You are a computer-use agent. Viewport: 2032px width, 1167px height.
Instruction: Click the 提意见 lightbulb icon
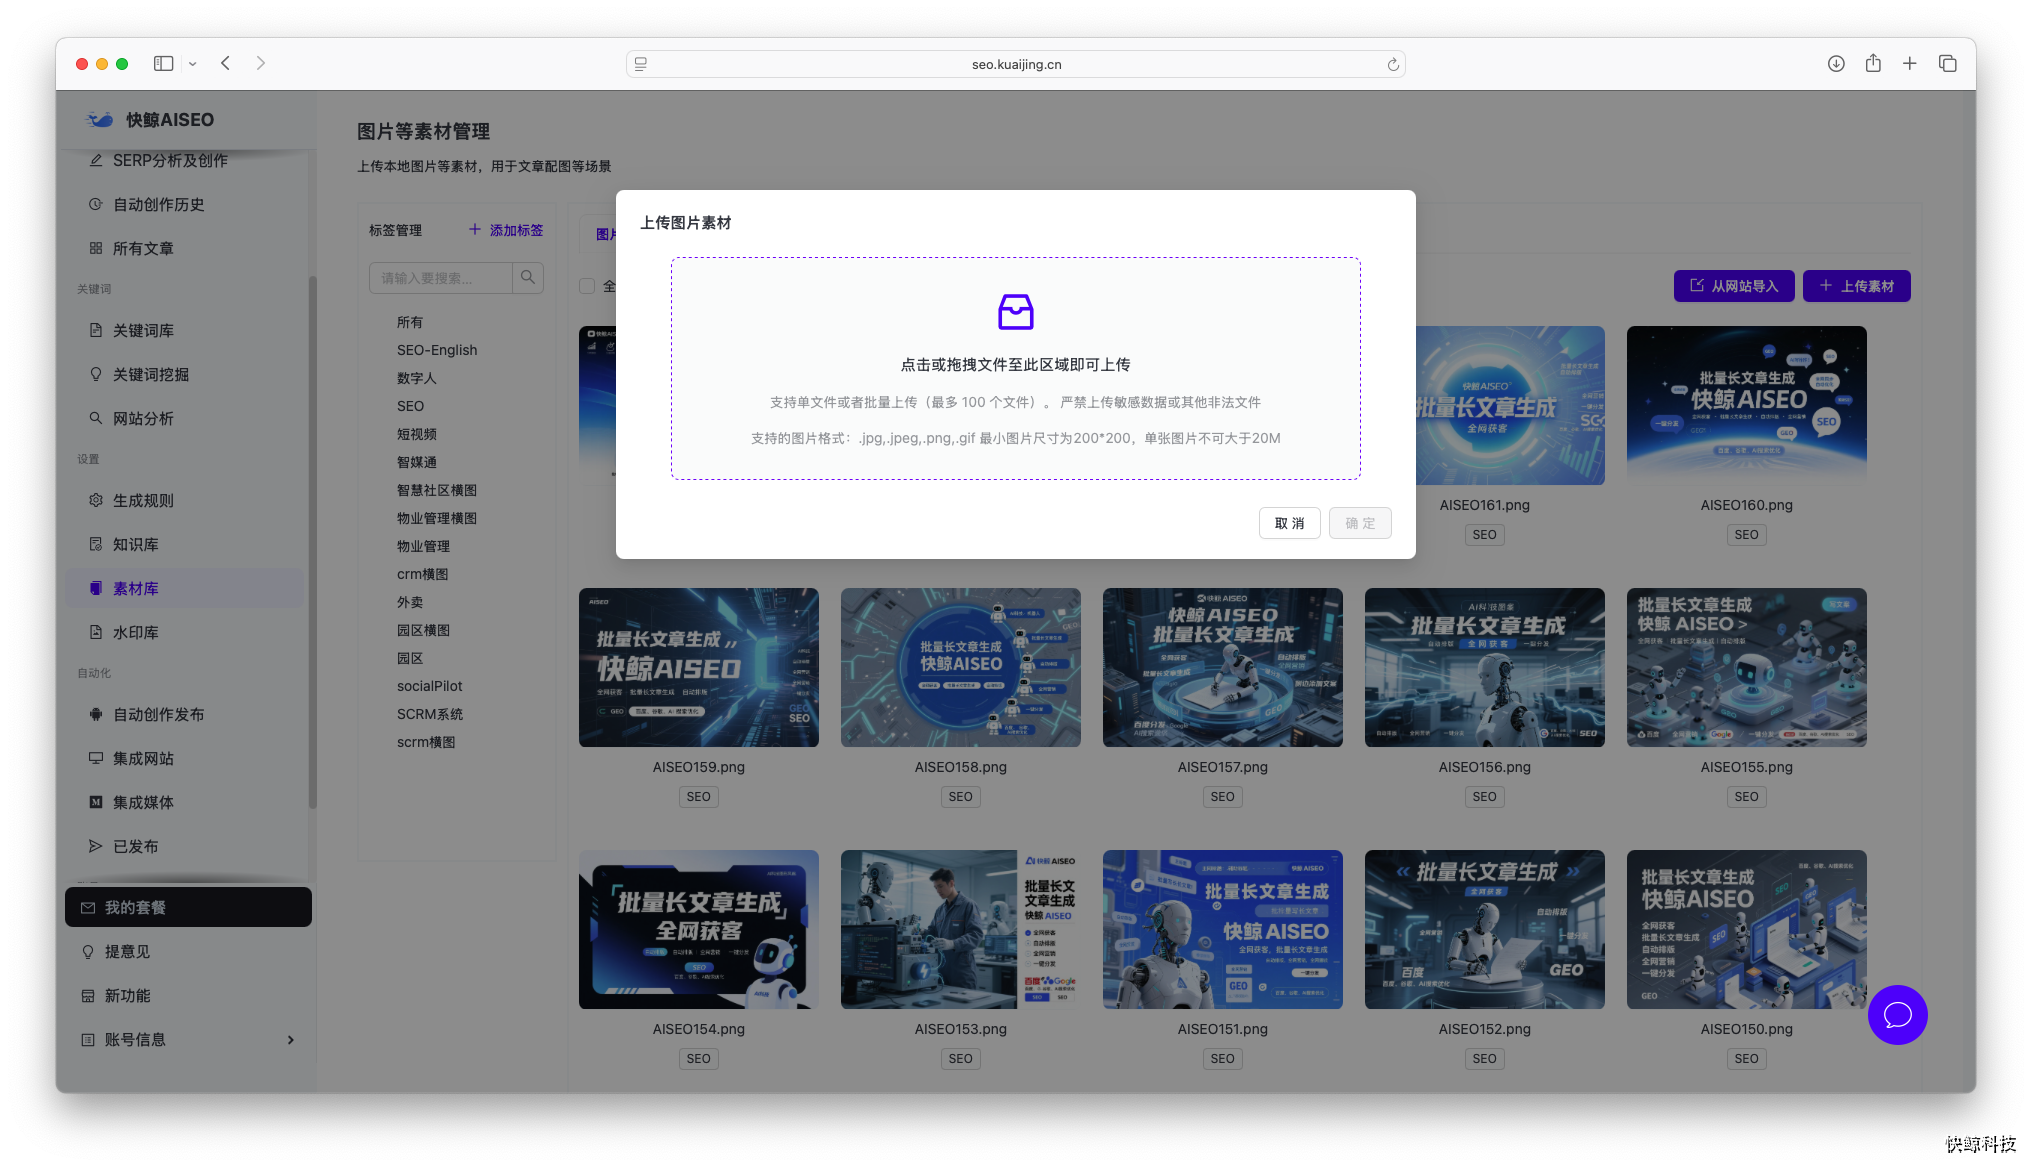click(x=88, y=952)
